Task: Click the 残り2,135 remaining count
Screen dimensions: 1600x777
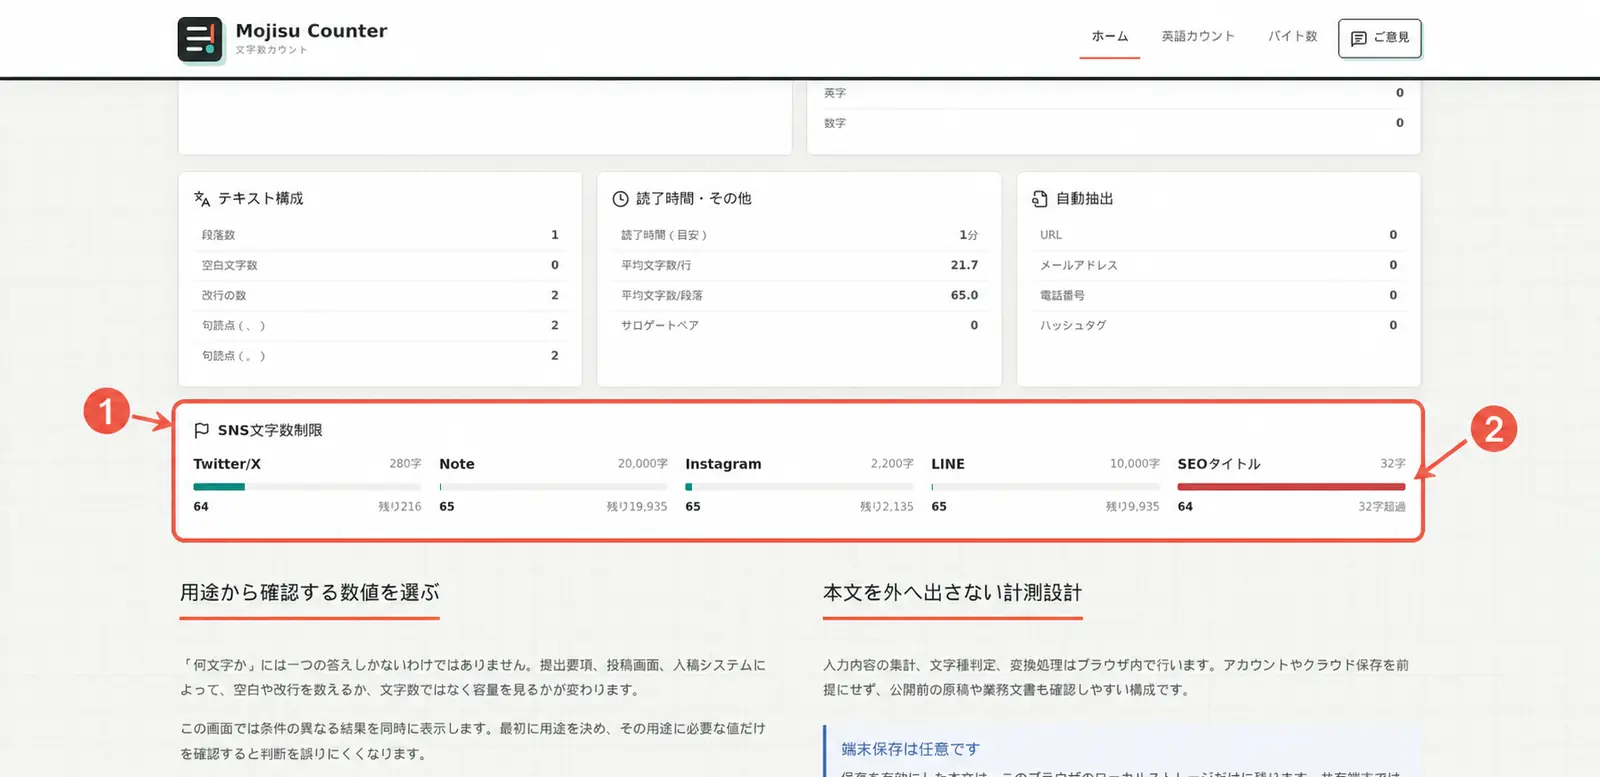Action: point(887,507)
